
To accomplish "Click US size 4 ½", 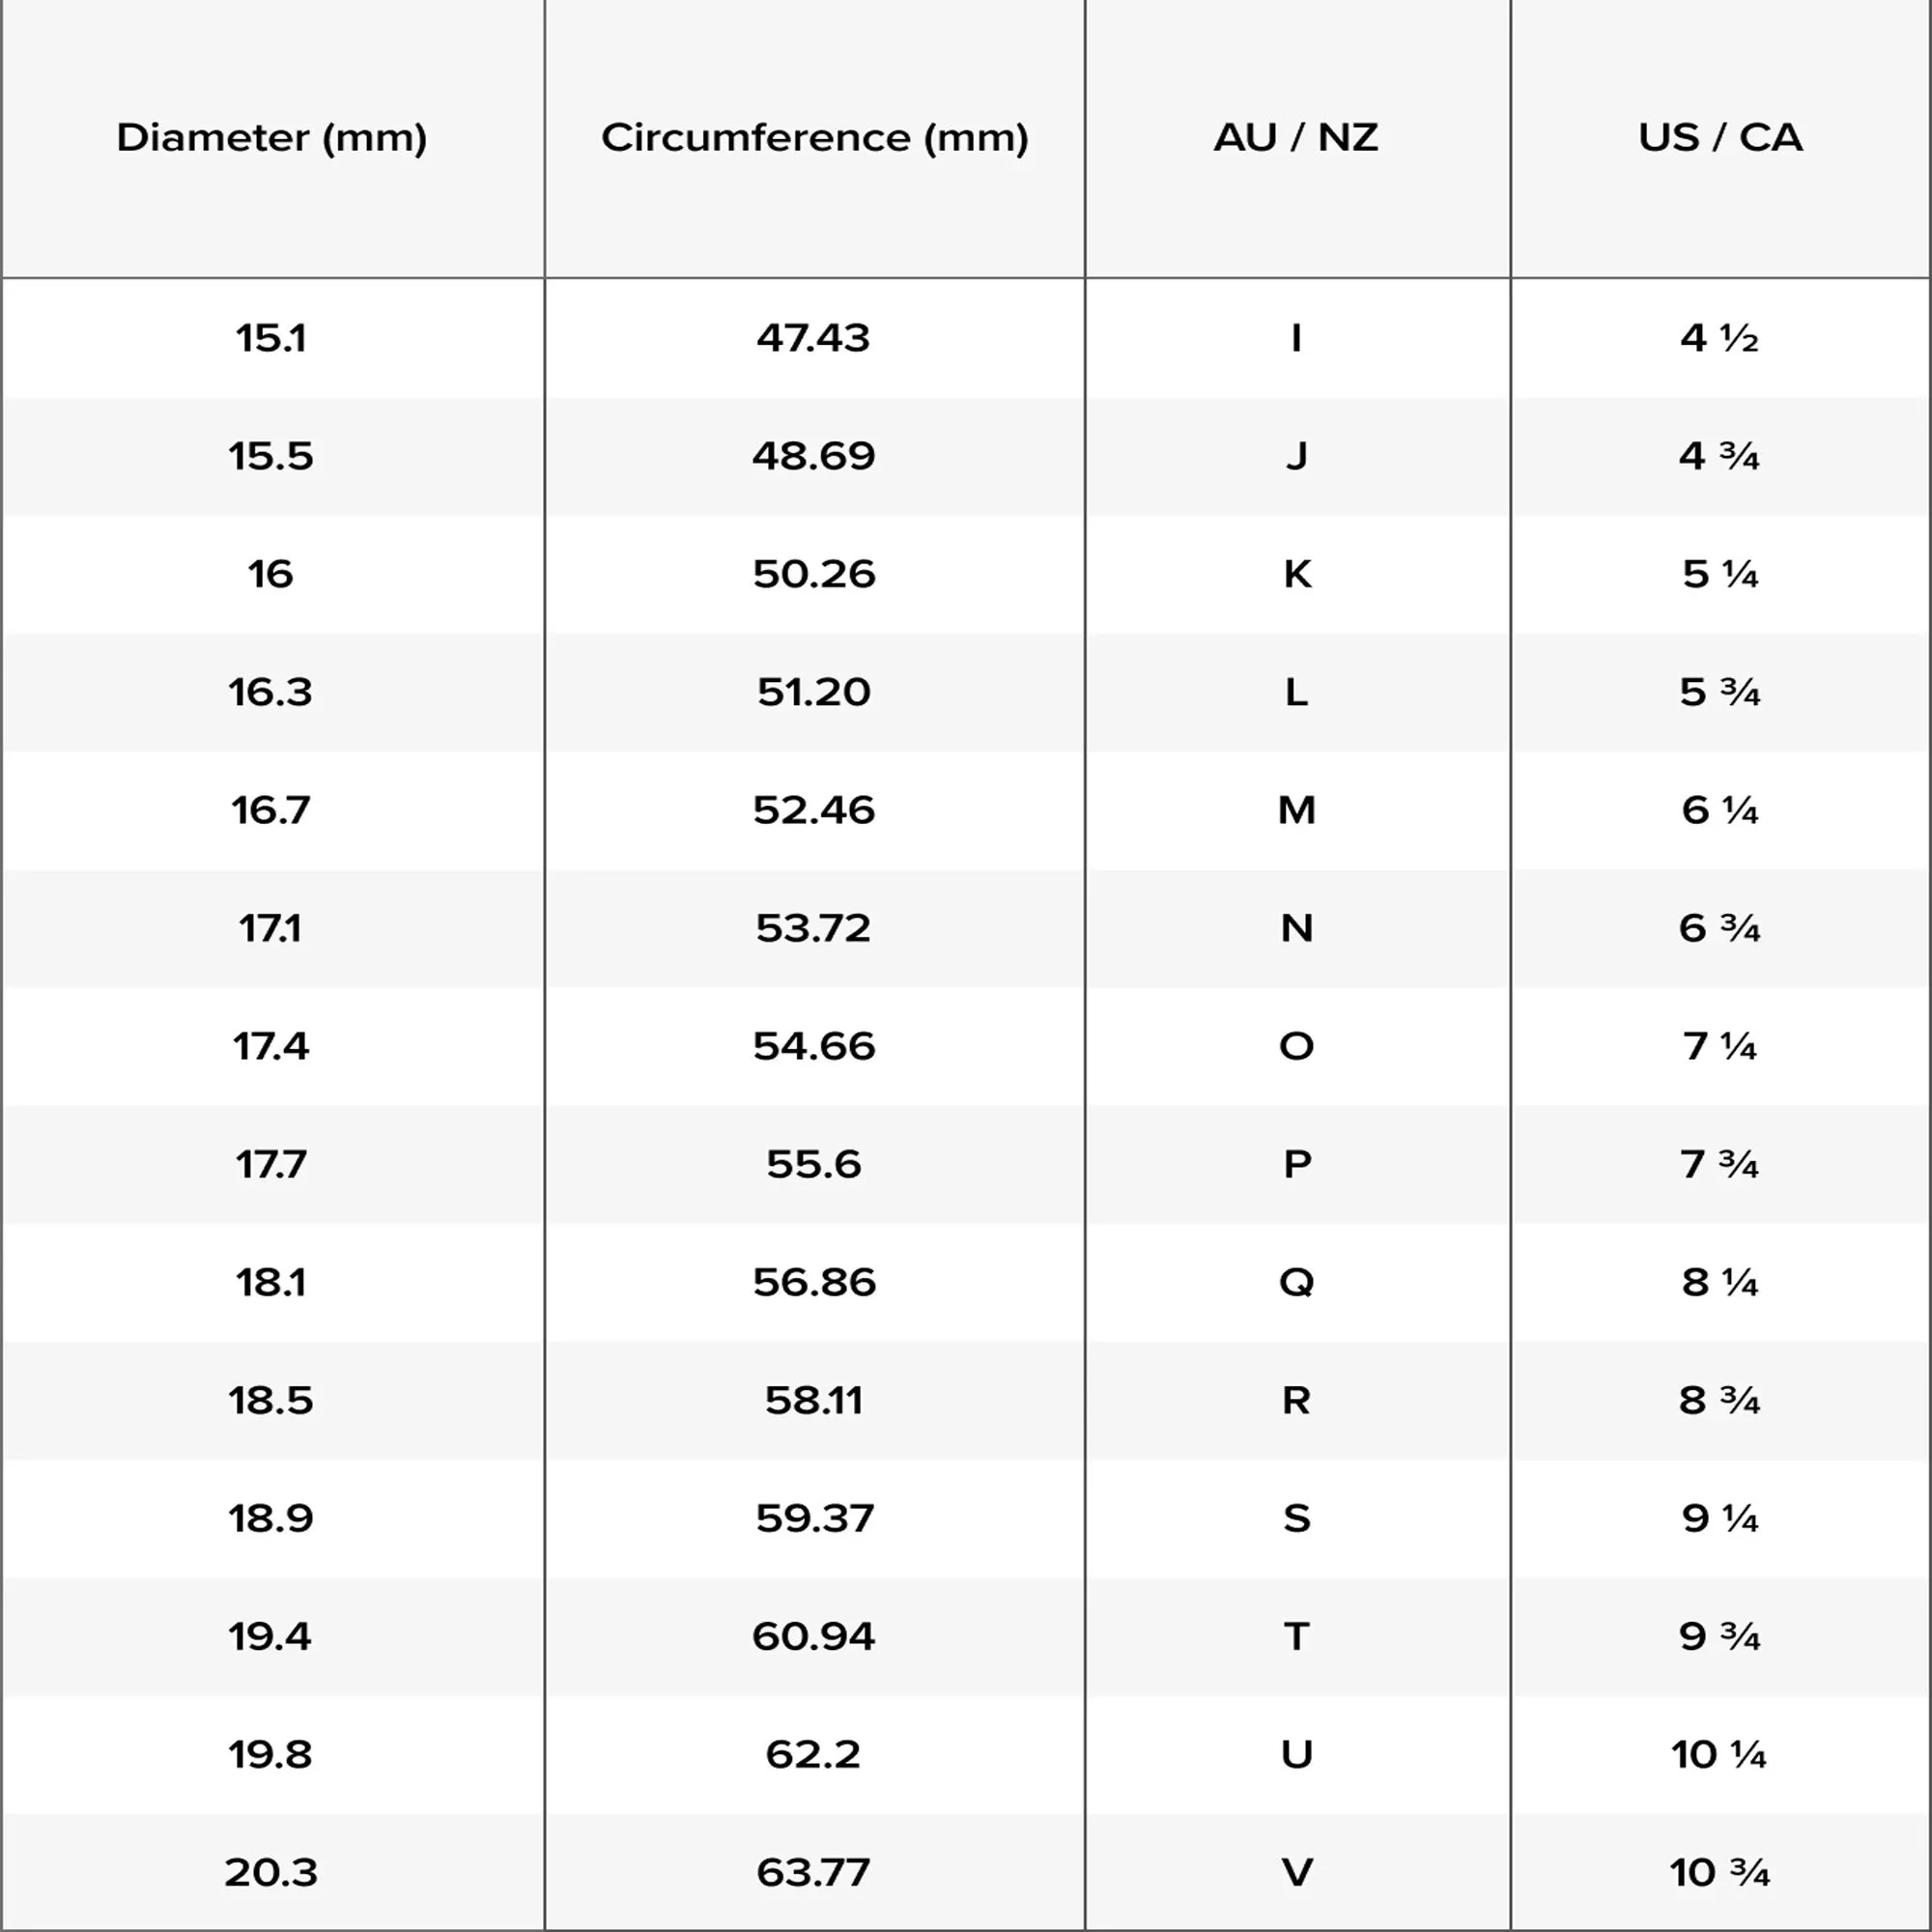I will (1720, 338).
